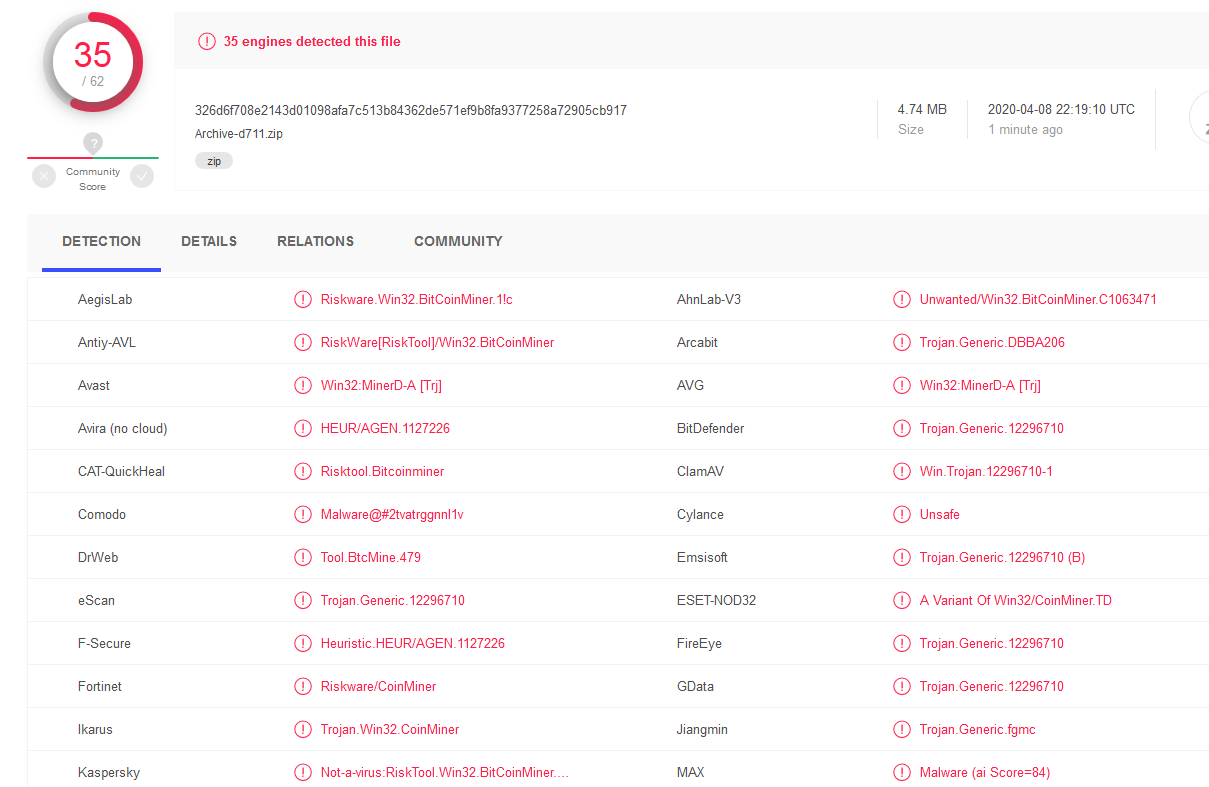Click the ESET-NOD32 engine name
This screenshot has height=787, width=1209.
pyautogui.click(x=716, y=600)
